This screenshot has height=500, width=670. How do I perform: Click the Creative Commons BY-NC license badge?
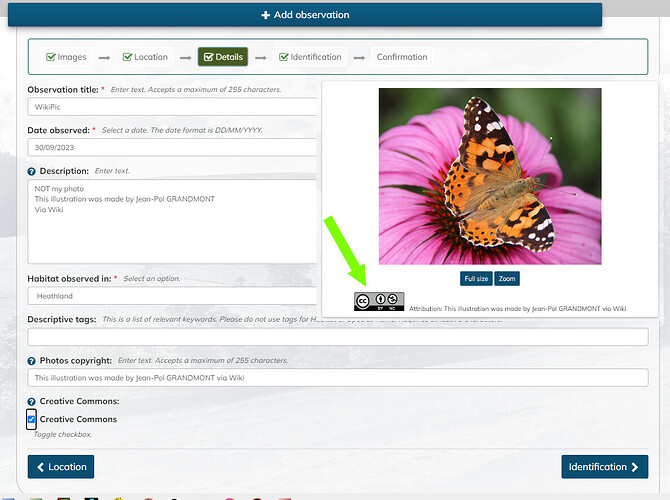click(x=379, y=301)
